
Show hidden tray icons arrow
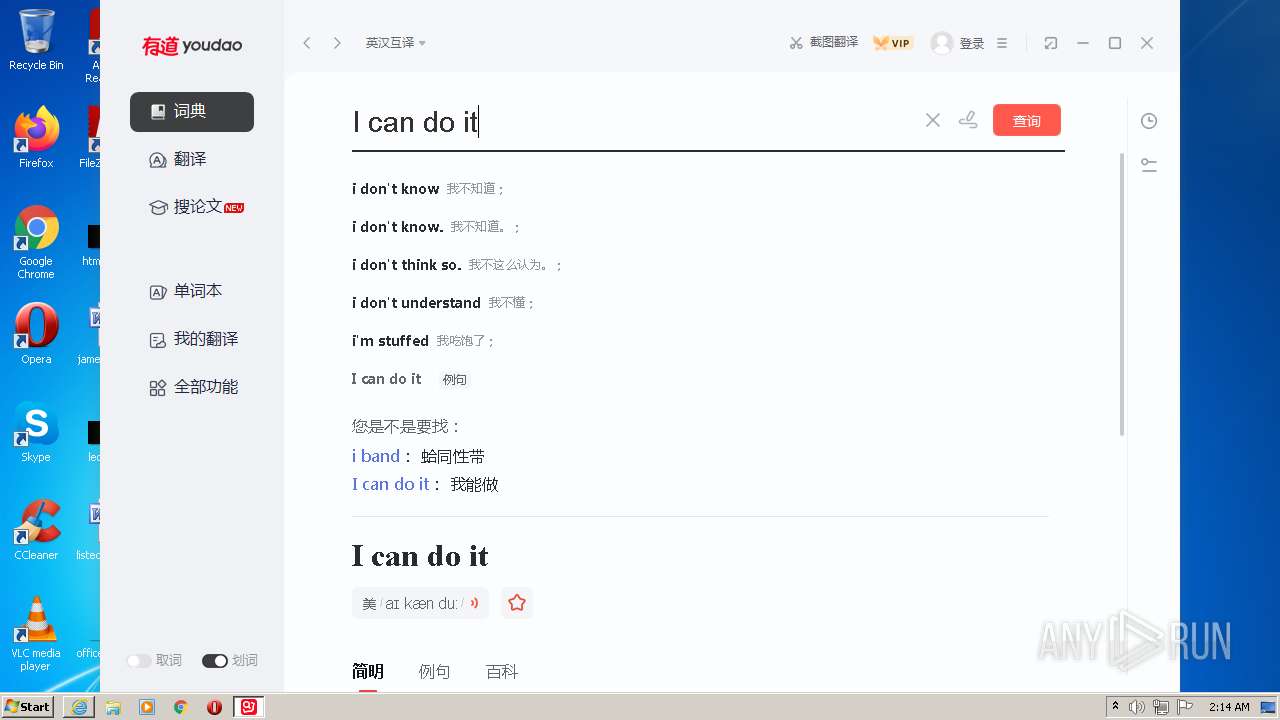[x=1114, y=707]
